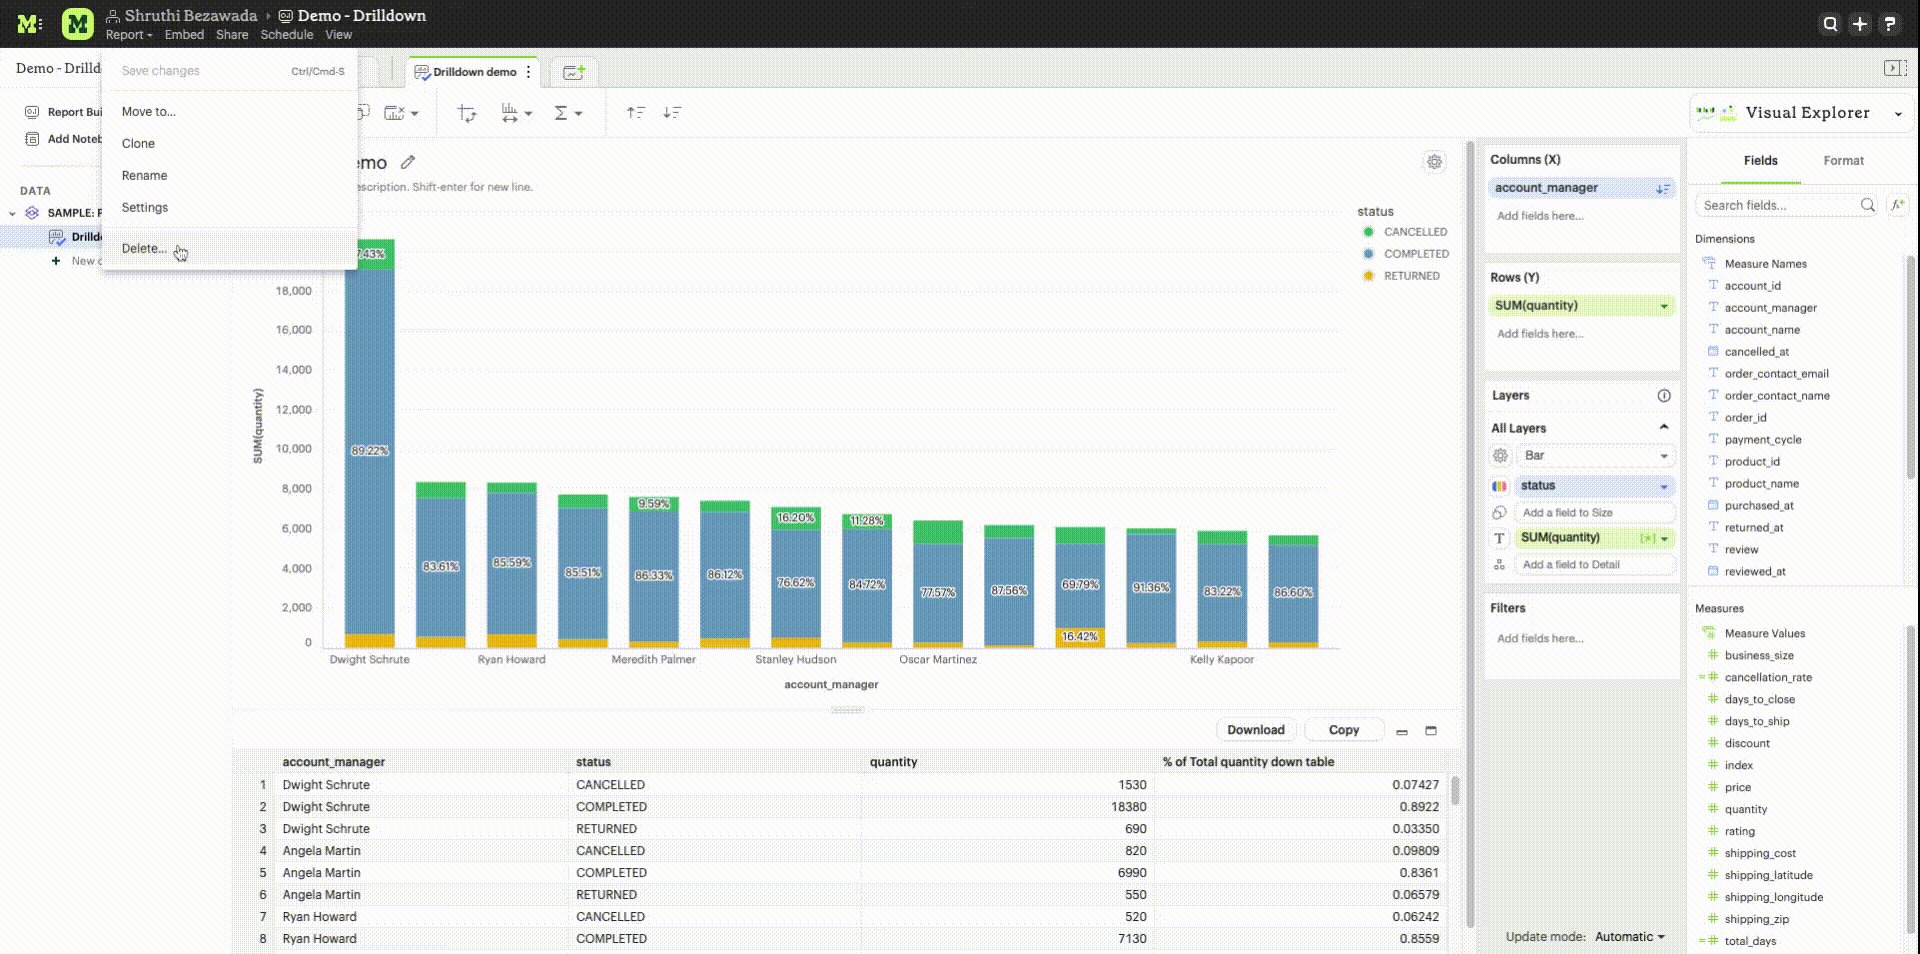Toggle RETURNED status in legend

[x=1401, y=276]
